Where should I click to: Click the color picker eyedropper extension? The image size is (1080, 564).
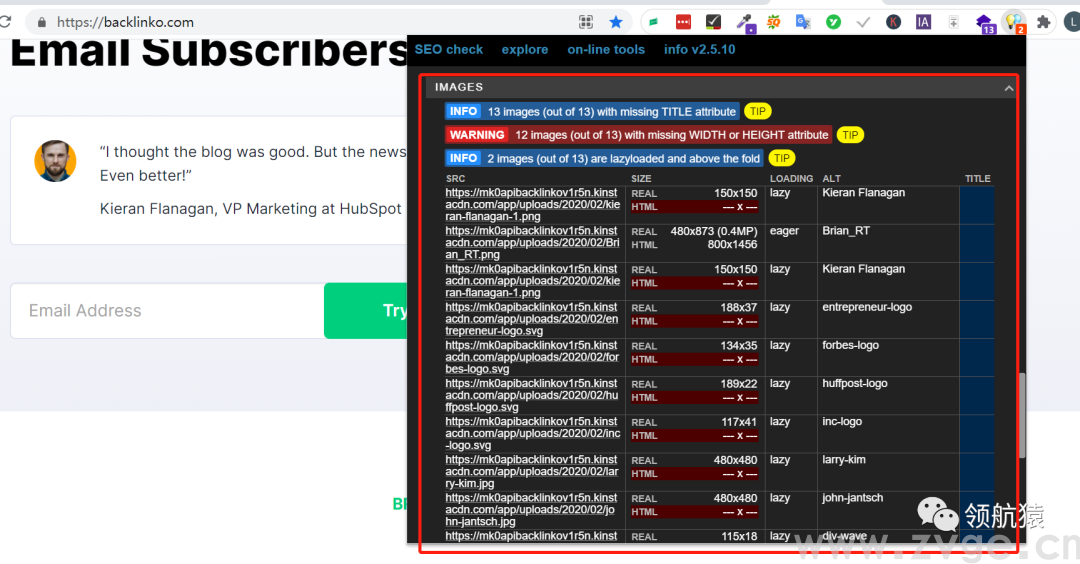[x=744, y=21]
